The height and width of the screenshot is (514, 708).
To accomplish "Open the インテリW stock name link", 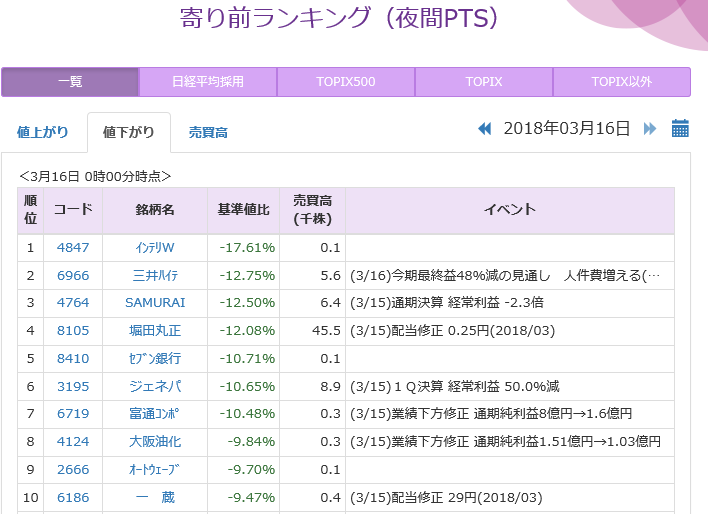I will click(x=155, y=248).
